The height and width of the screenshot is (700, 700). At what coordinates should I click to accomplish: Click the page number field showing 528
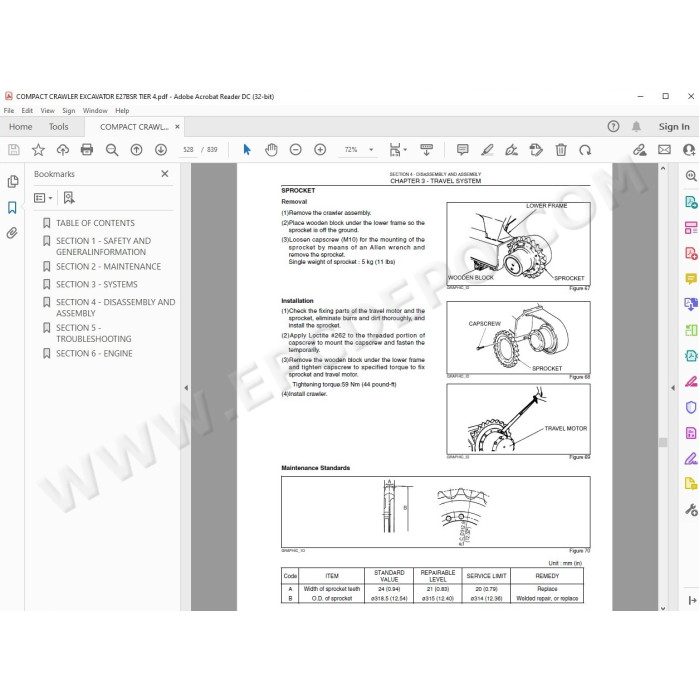point(188,150)
